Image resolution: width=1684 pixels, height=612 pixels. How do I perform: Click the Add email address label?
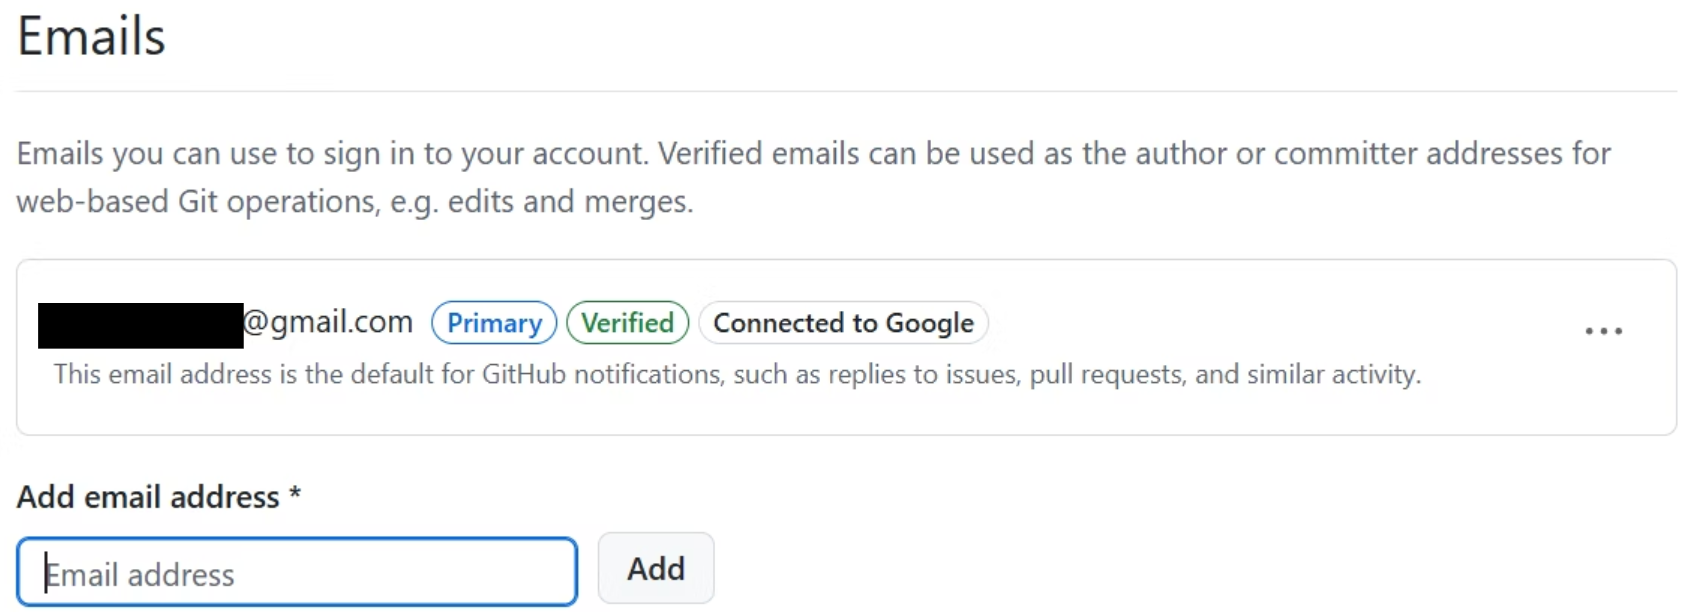point(148,497)
